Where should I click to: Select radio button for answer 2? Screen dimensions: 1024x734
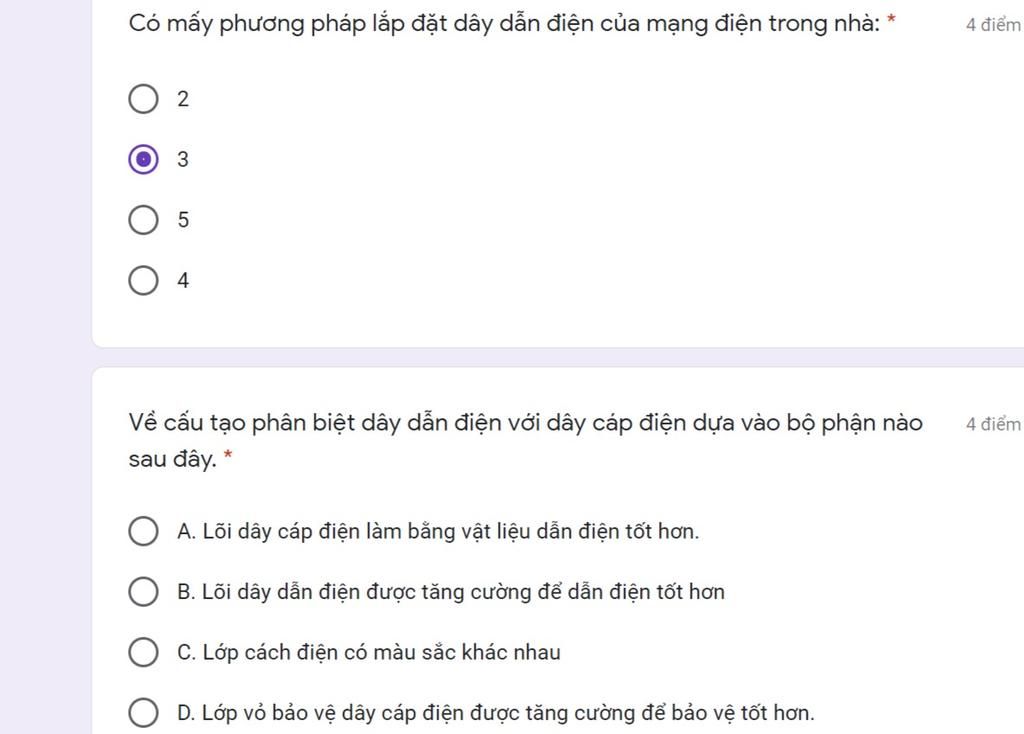[143, 99]
